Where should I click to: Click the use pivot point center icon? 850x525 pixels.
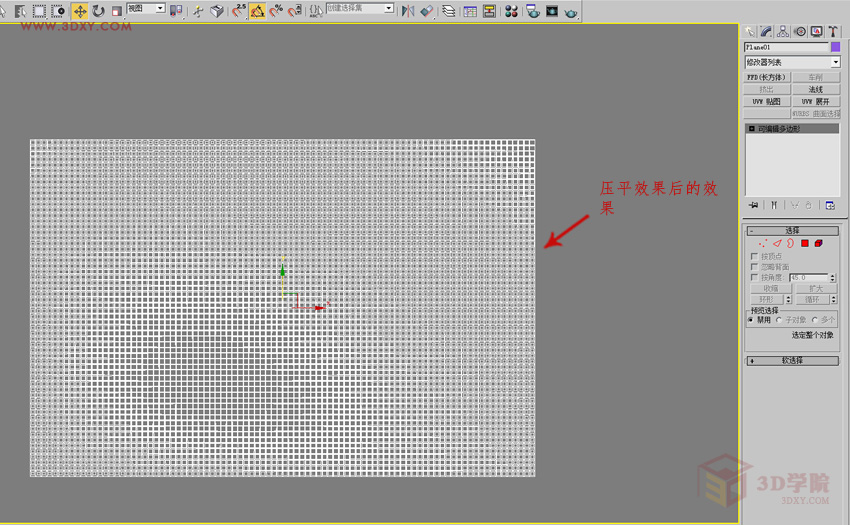pos(176,11)
